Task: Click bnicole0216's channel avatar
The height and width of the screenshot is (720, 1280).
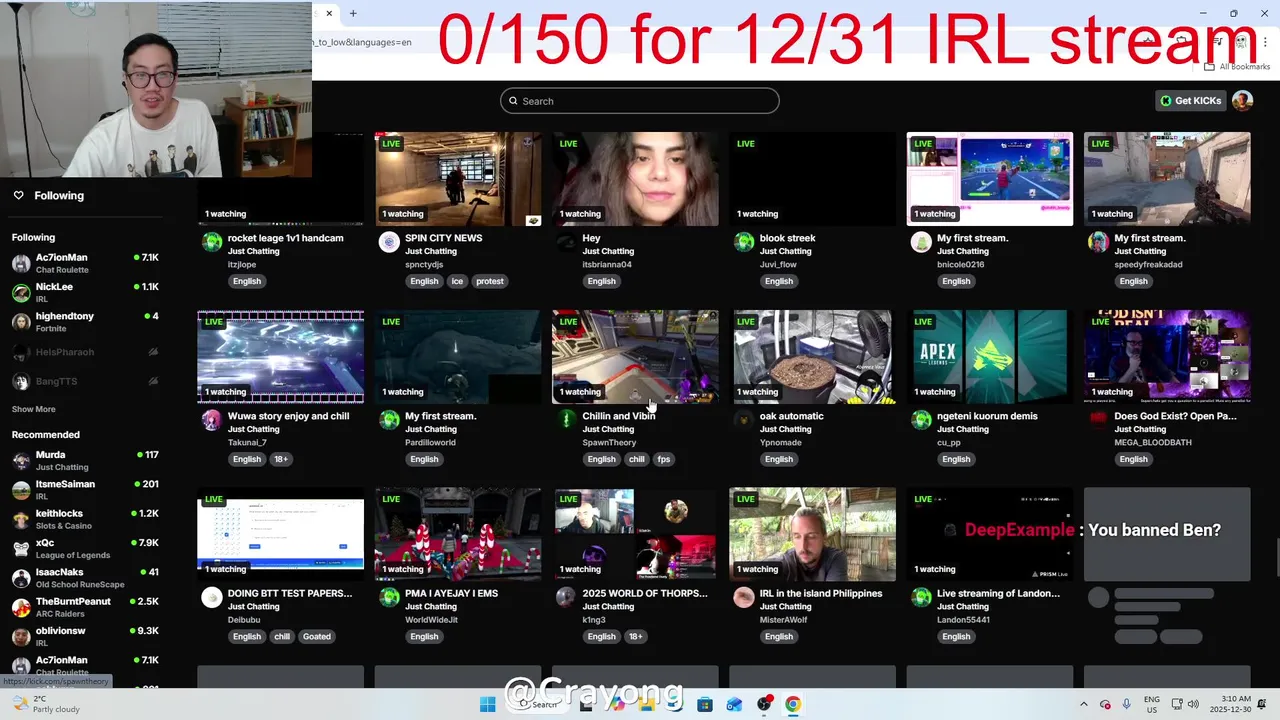Action: (921, 242)
